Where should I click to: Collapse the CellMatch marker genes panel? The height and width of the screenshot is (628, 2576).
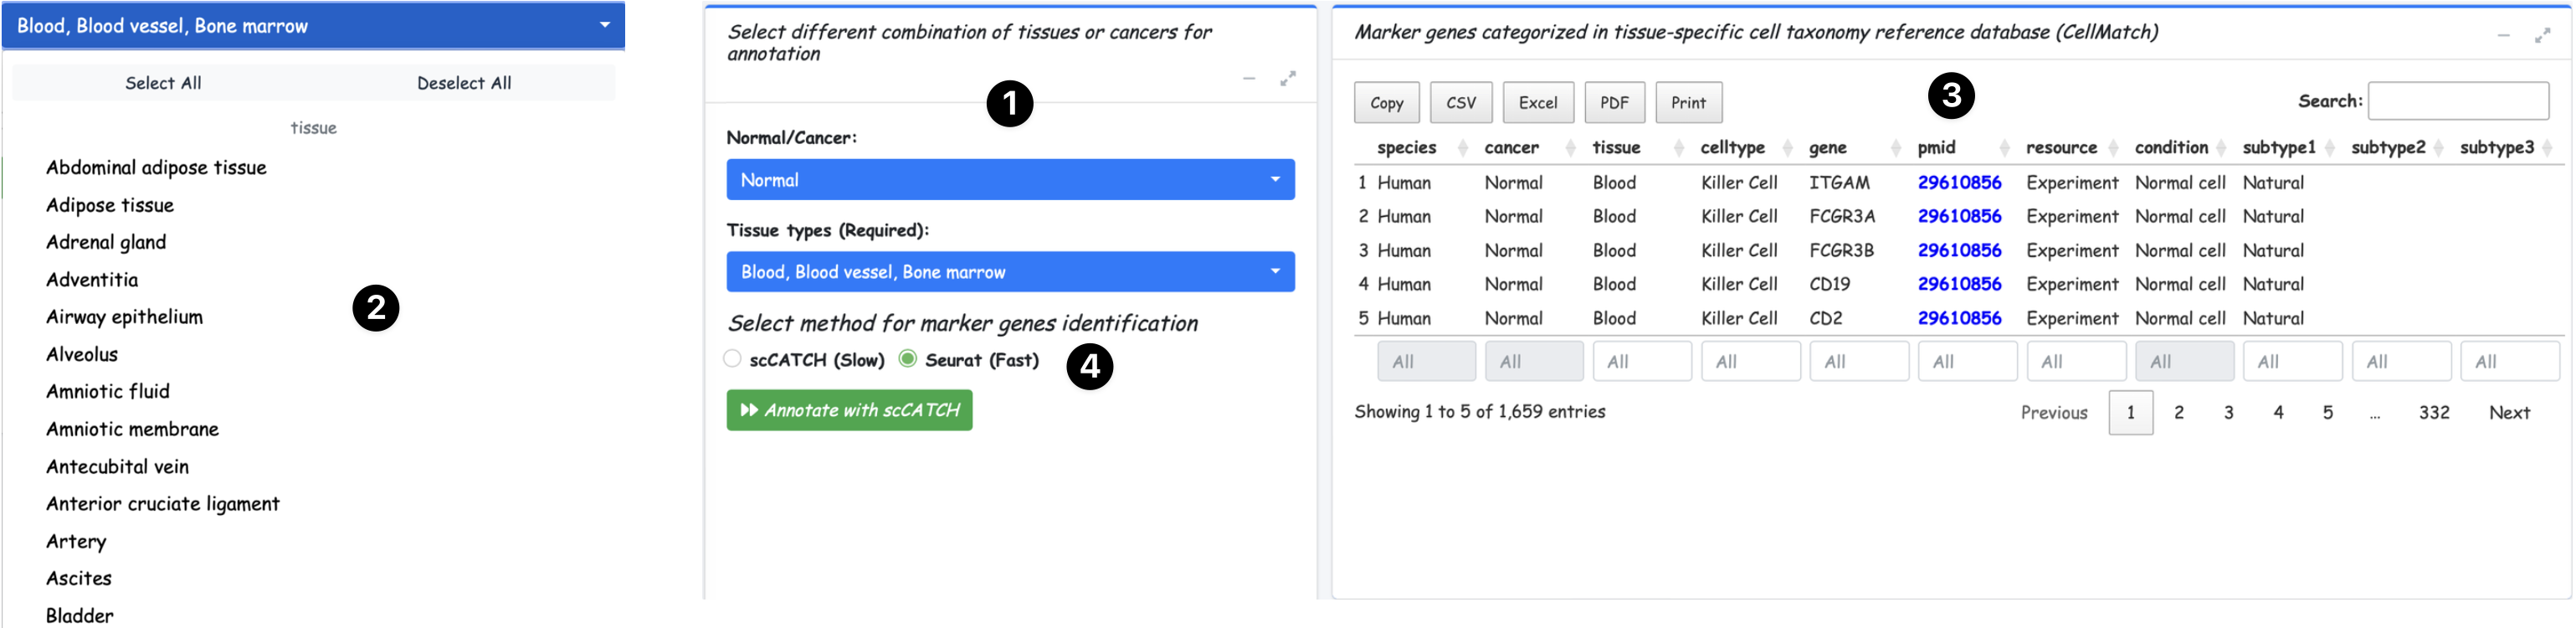2504,35
